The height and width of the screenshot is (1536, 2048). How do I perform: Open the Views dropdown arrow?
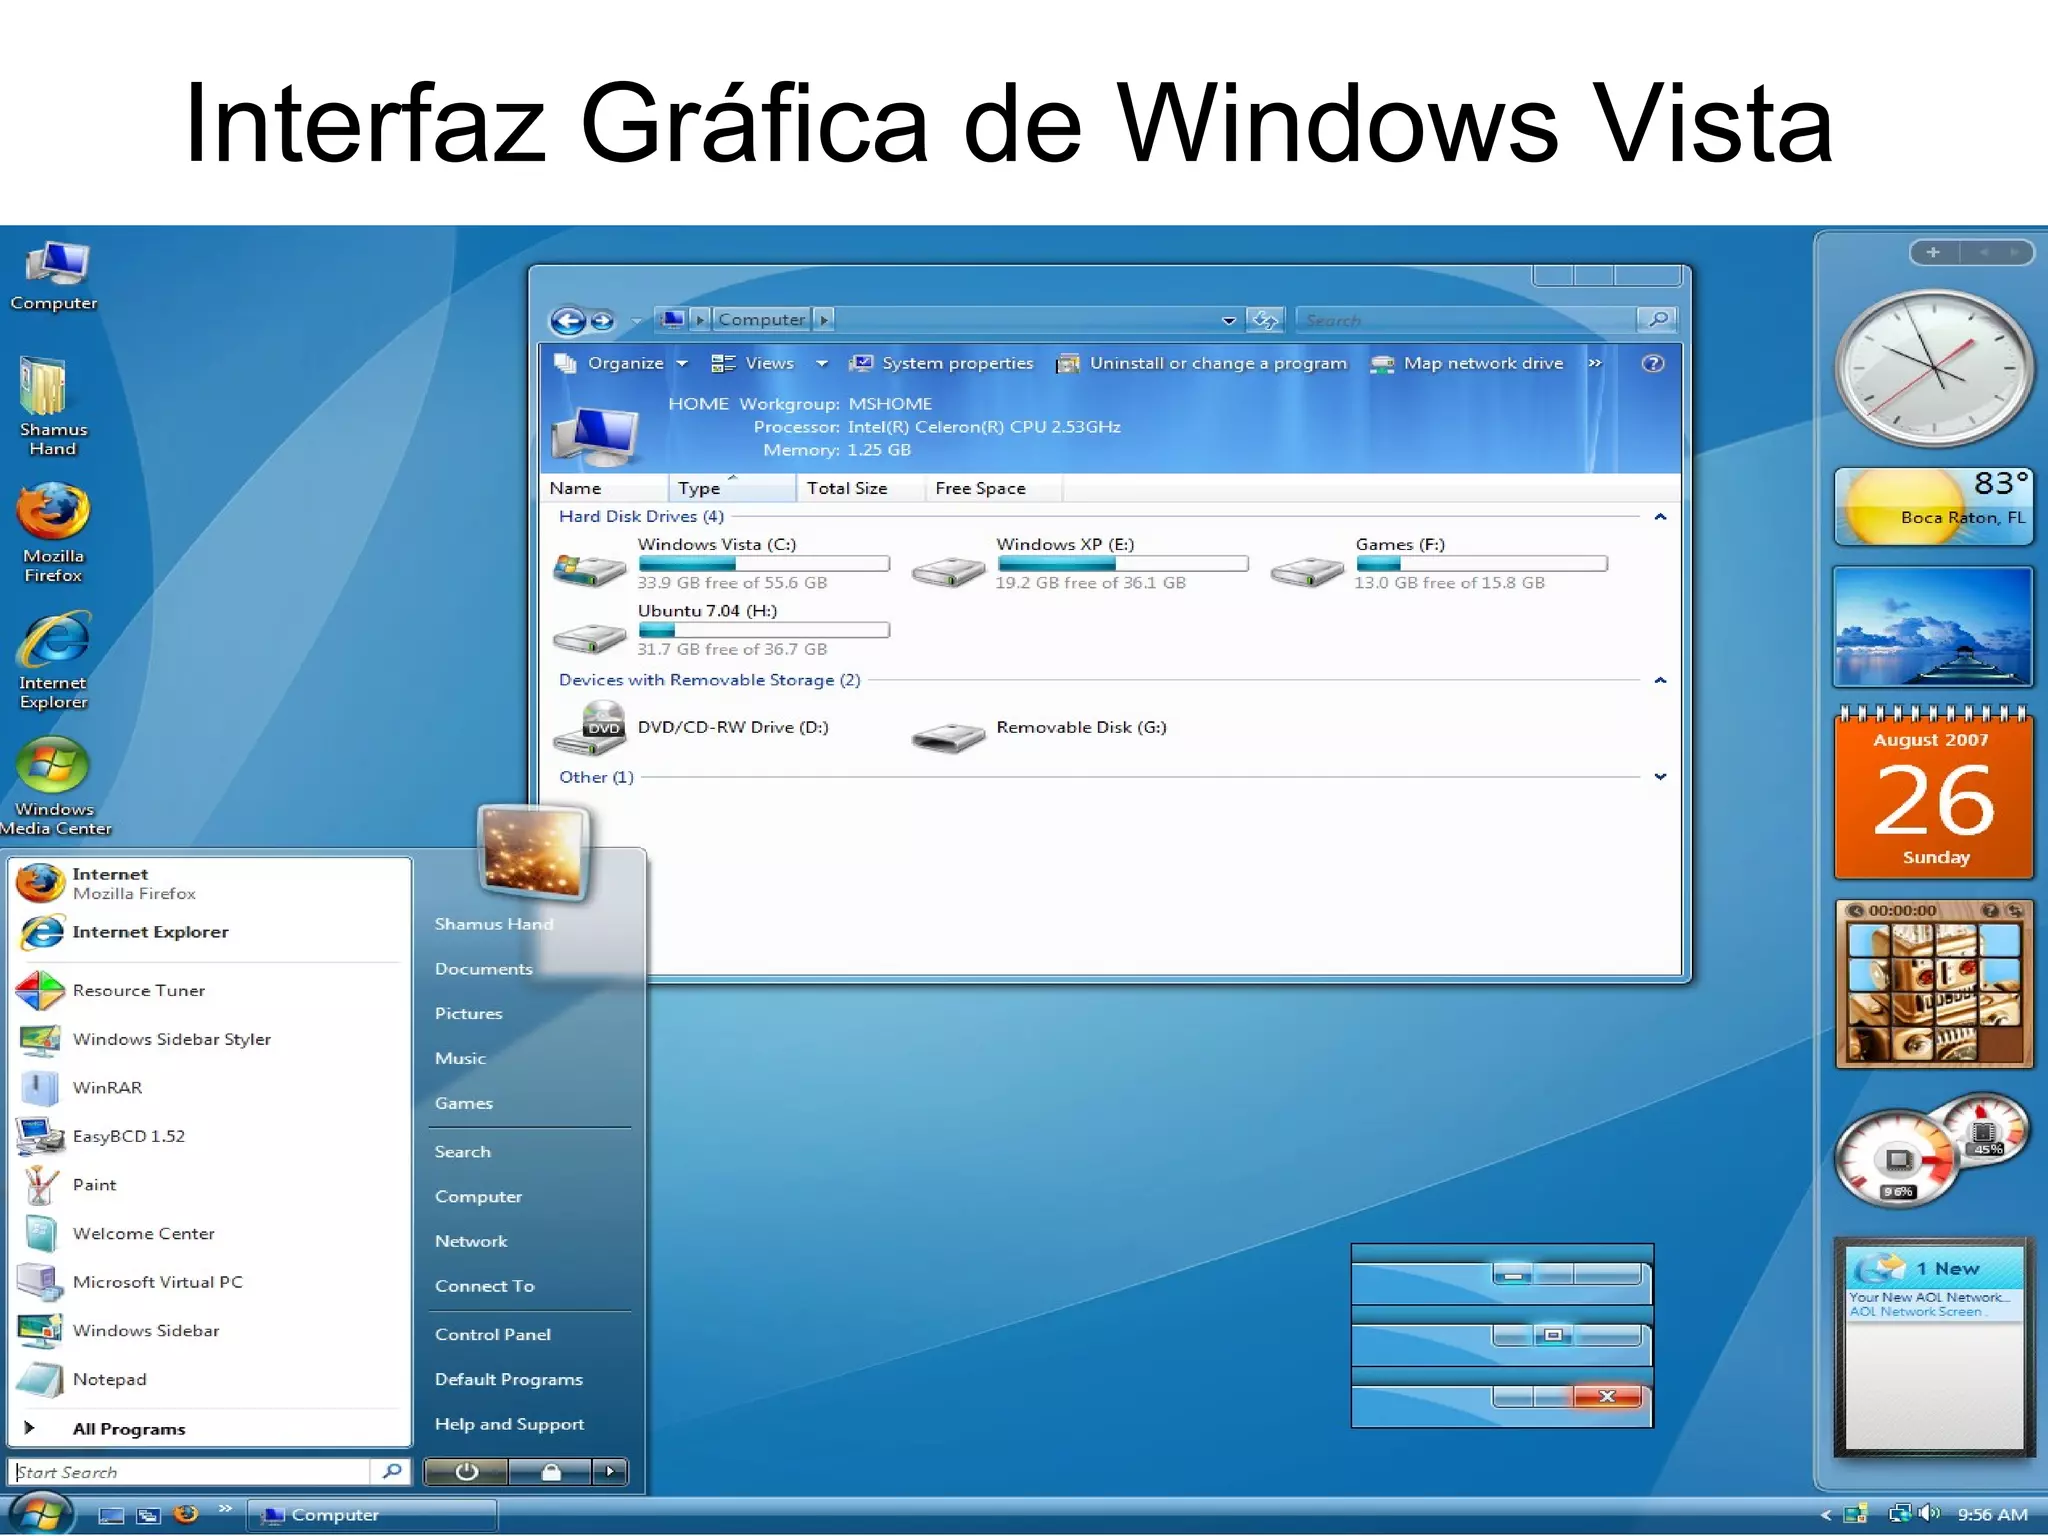822,363
